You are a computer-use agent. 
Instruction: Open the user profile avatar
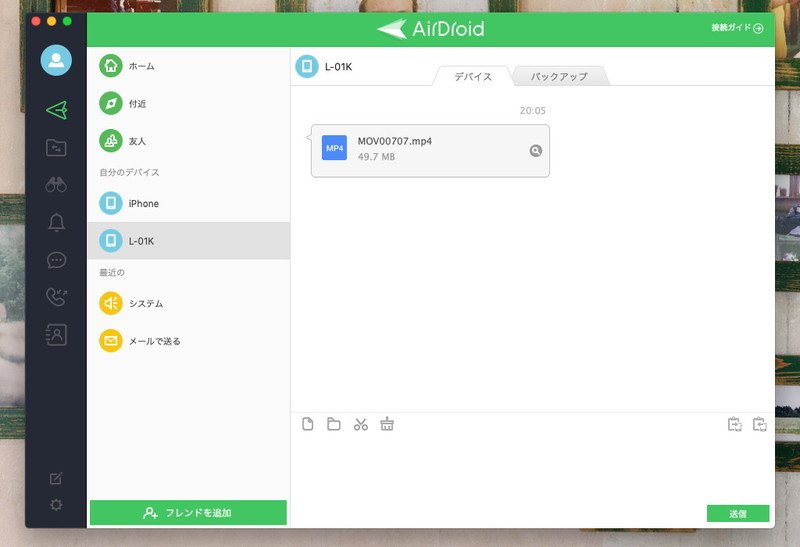tap(56, 60)
